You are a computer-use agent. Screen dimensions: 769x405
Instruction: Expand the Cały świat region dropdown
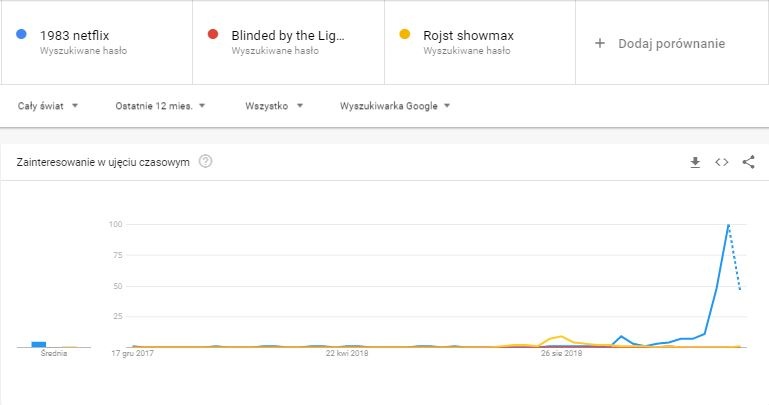point(48,106)
